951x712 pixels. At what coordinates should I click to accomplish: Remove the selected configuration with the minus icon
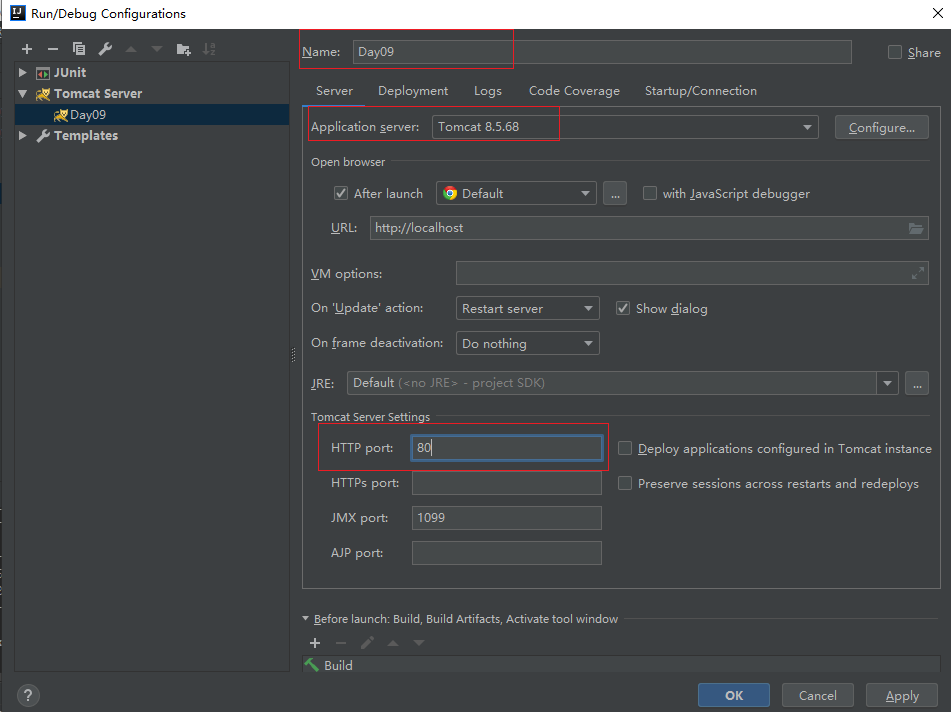pyautogui.click(x=53, y=49)
